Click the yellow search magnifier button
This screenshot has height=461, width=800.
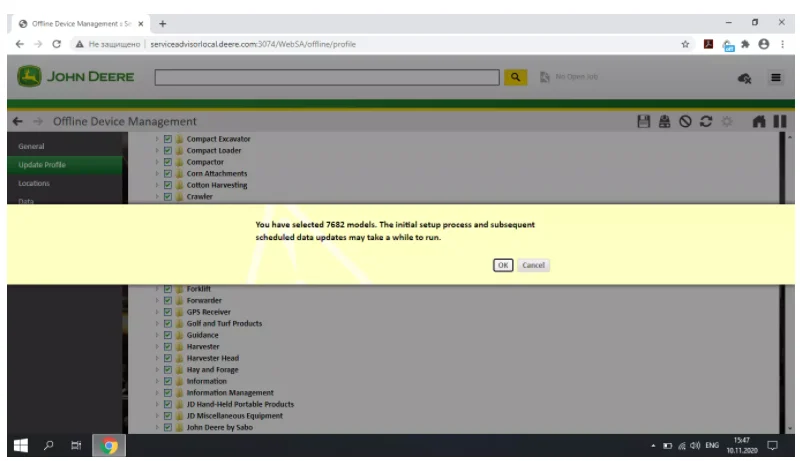click(515, 77)
